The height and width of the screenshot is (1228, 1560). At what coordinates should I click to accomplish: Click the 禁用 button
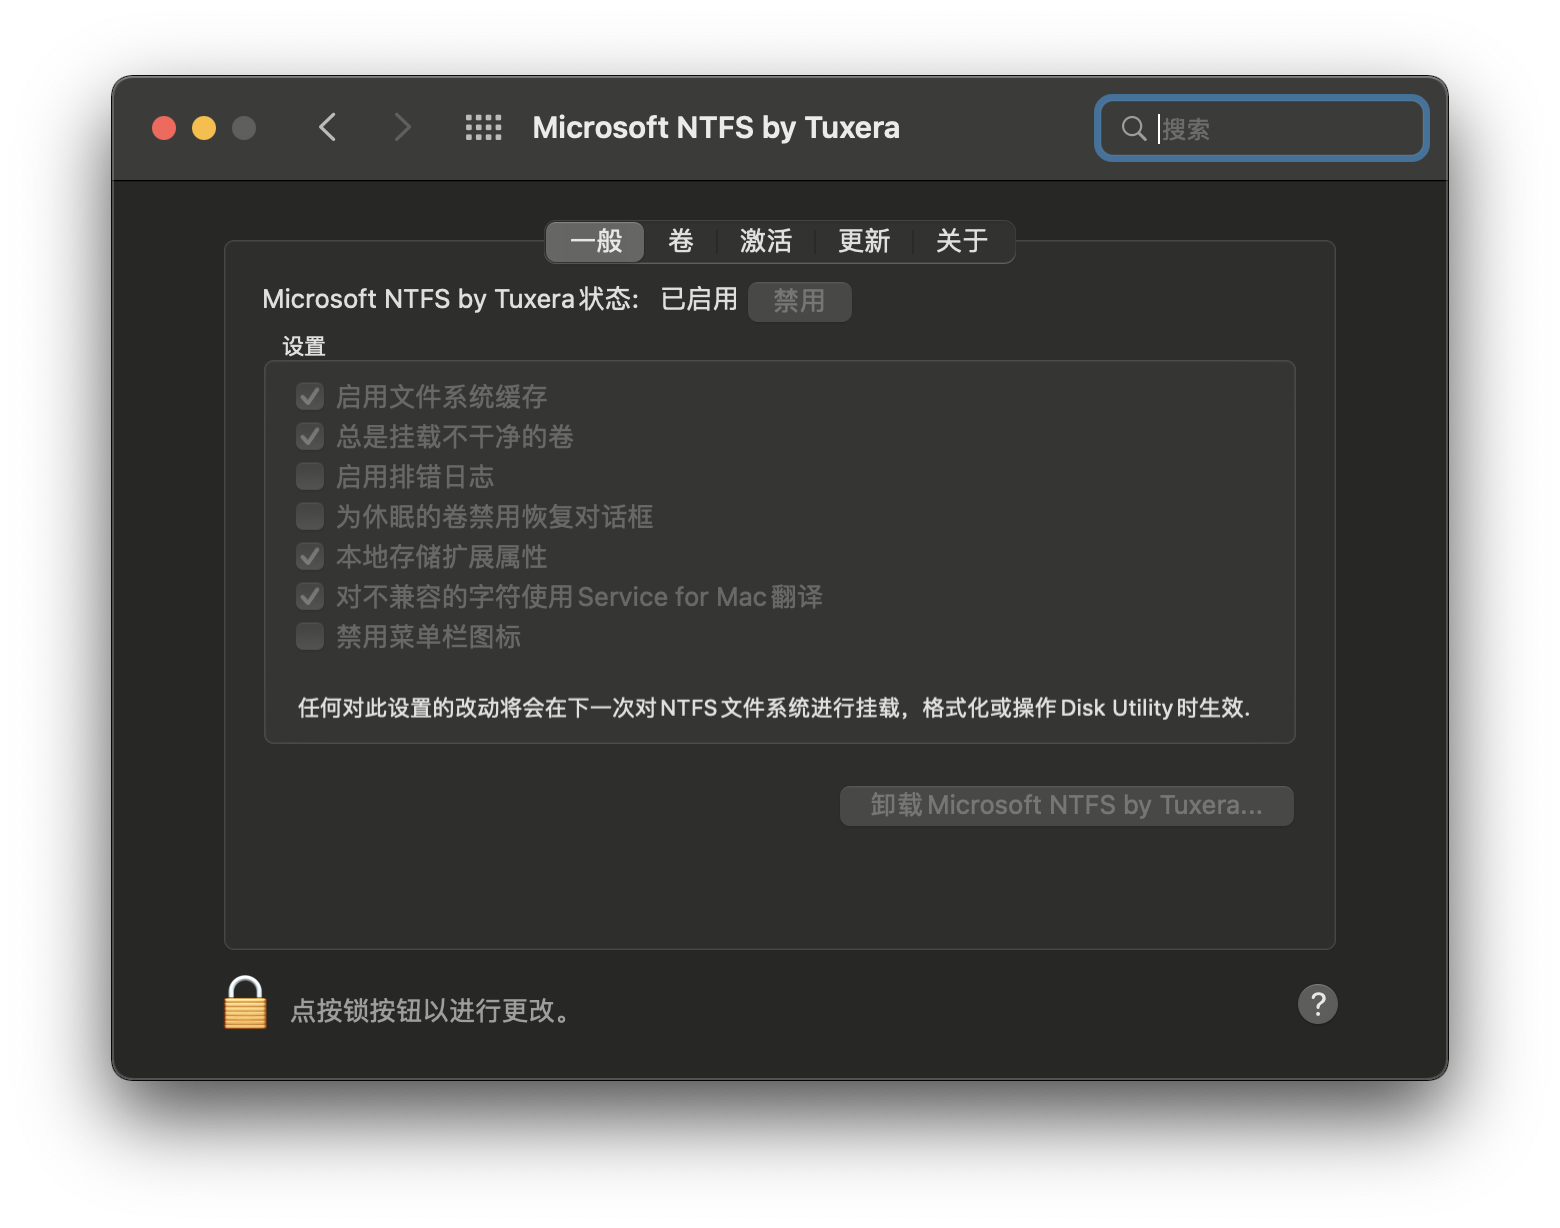click(x=799, y=301)
